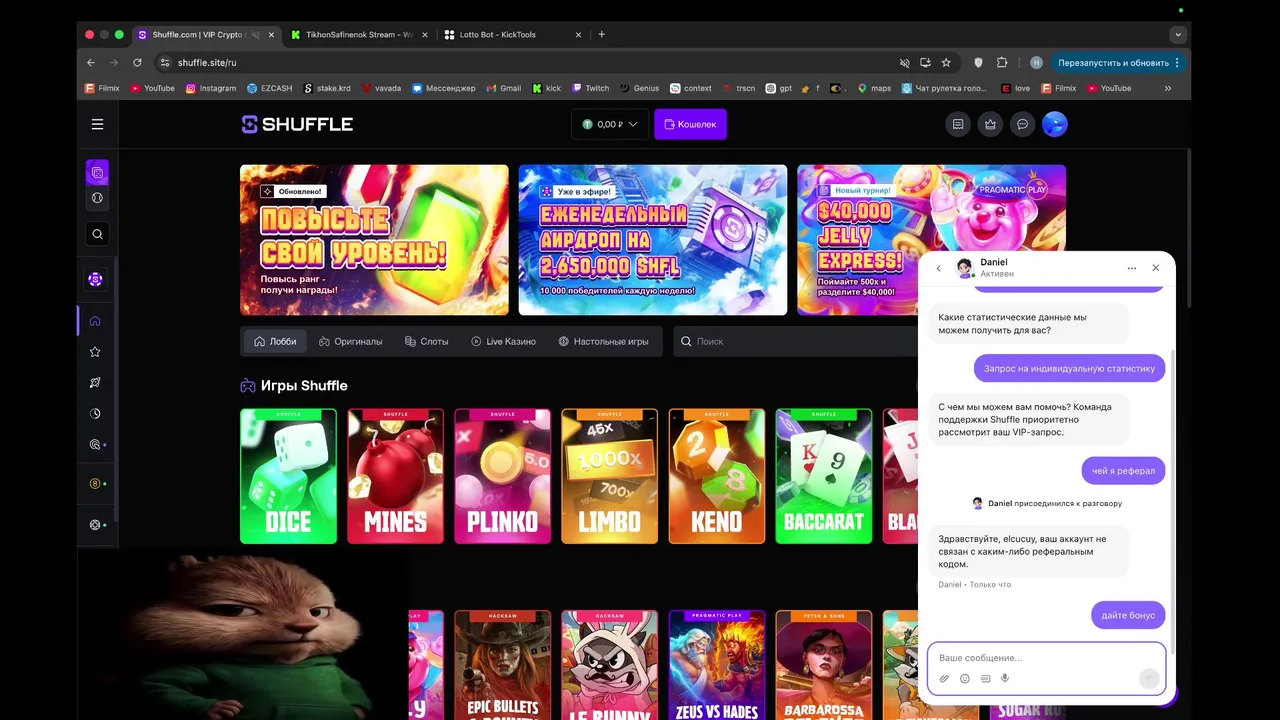Click the soccer ball icon at the sidebar bottom
1280x720 pixels.
tap(95, 525)
